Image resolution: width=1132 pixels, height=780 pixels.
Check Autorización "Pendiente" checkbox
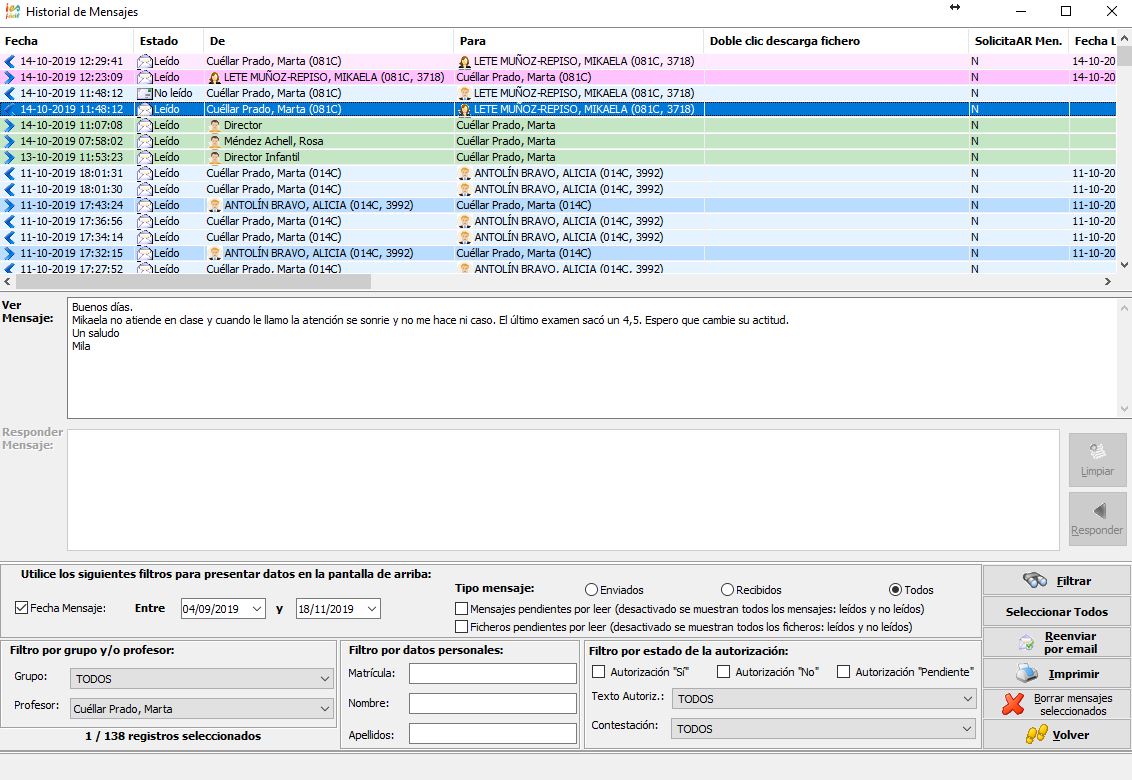coord(844,672)
